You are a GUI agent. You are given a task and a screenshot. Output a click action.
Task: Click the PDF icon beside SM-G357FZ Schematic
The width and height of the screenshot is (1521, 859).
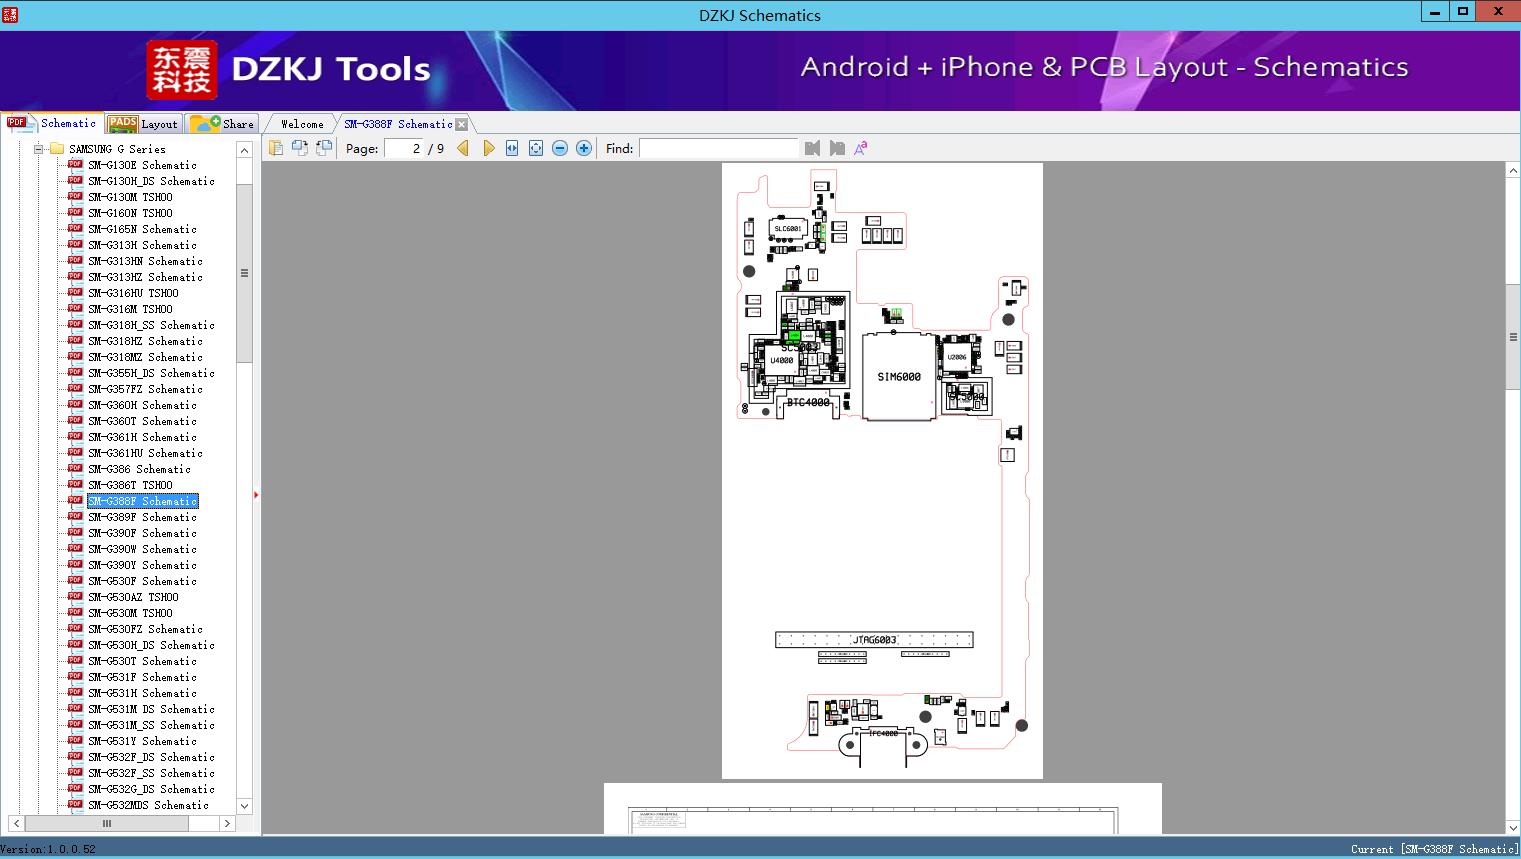(75, 389)
